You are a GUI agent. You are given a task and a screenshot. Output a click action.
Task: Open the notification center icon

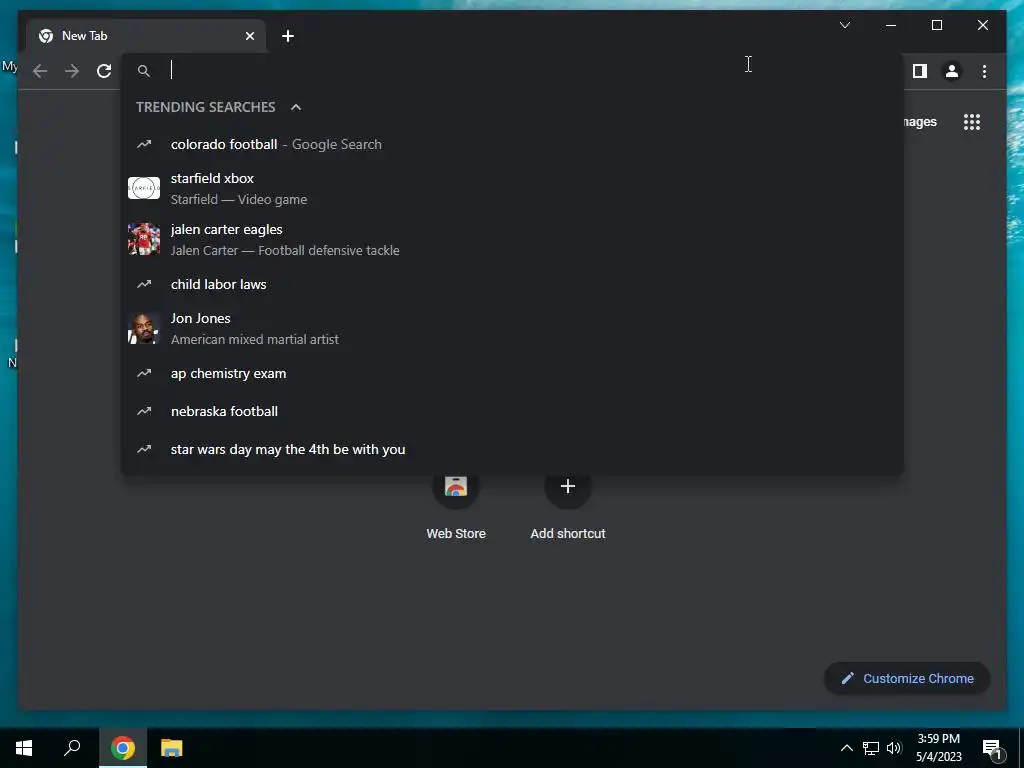point(992,748)
